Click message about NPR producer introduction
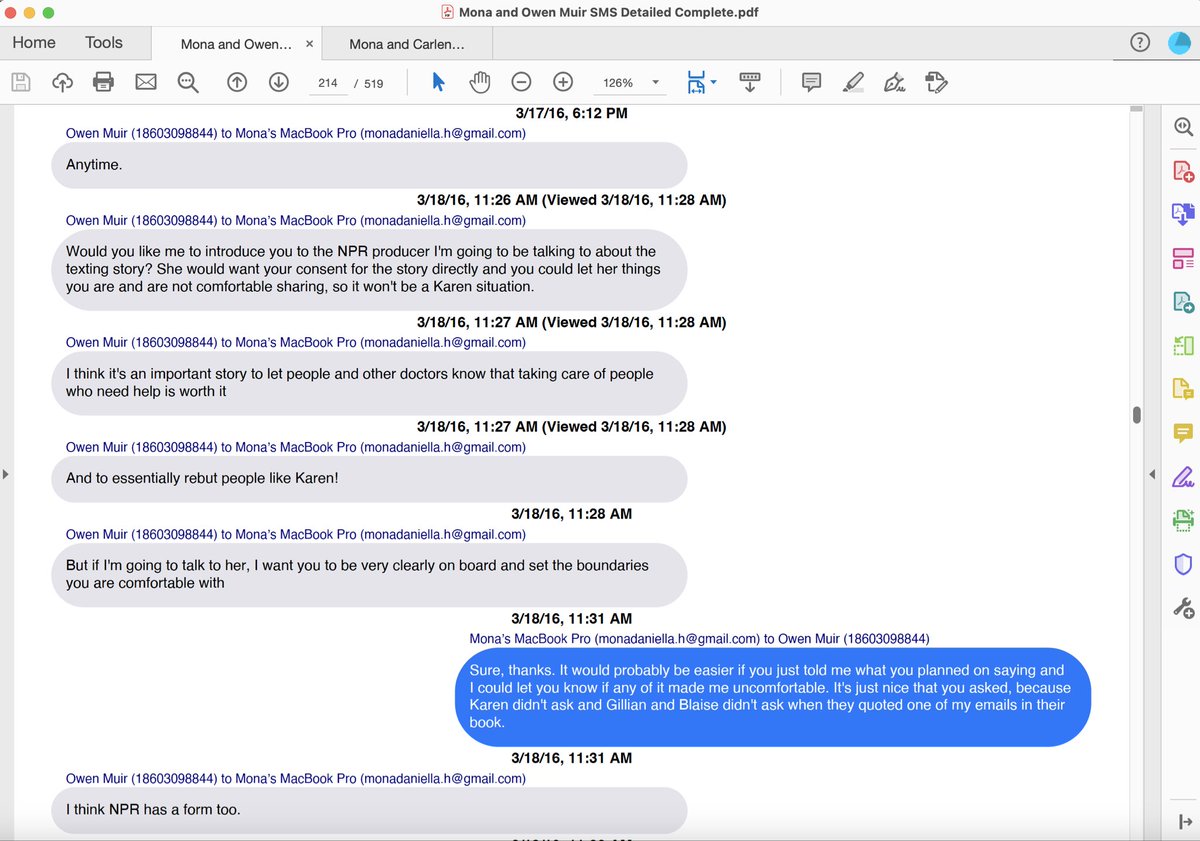This screenshot has width=1200, height=841. point(369,269)
